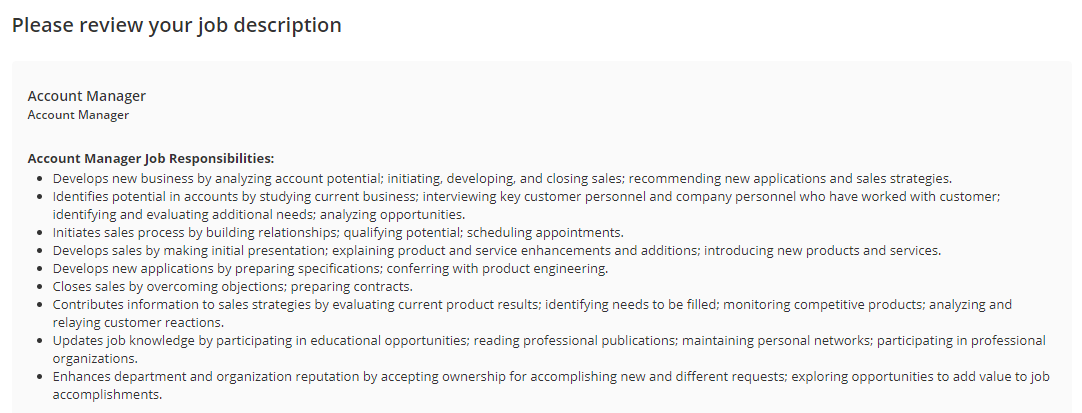The width and height of the screenshot is (1082, 413).
Task: Select the 'Develops sales by making initial presentation' line
Action: click(x=497, y=250)
